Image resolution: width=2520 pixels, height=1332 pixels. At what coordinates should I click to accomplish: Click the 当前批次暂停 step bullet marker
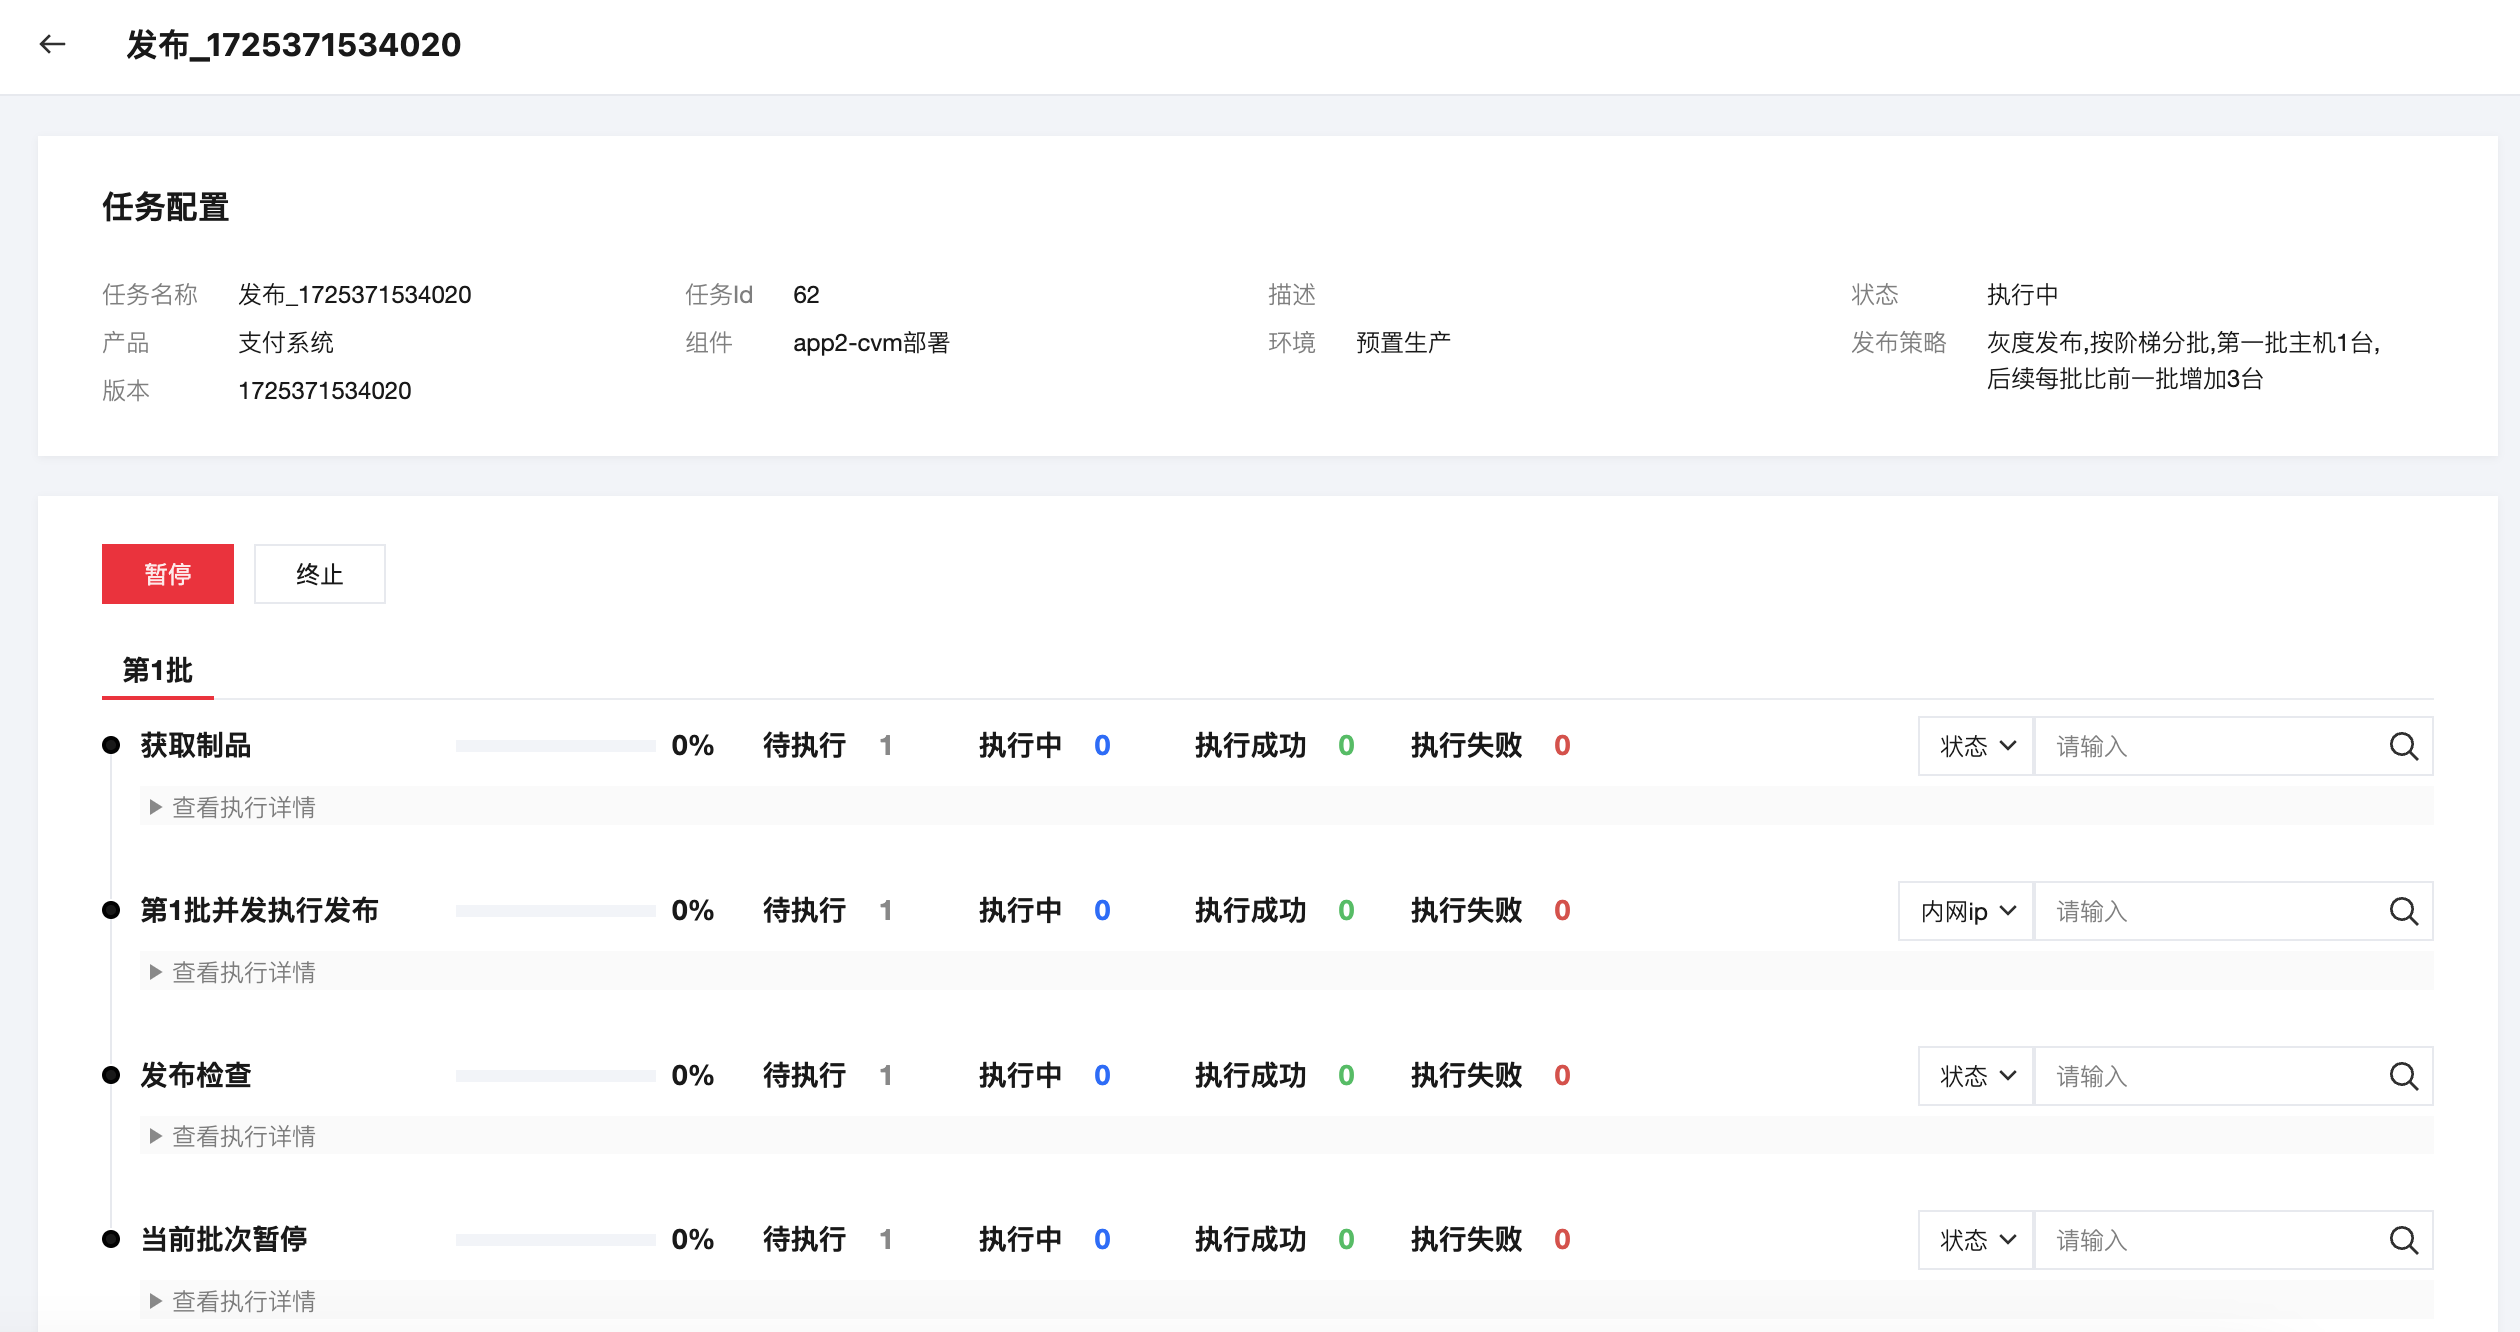click(x=111, y=1239)
